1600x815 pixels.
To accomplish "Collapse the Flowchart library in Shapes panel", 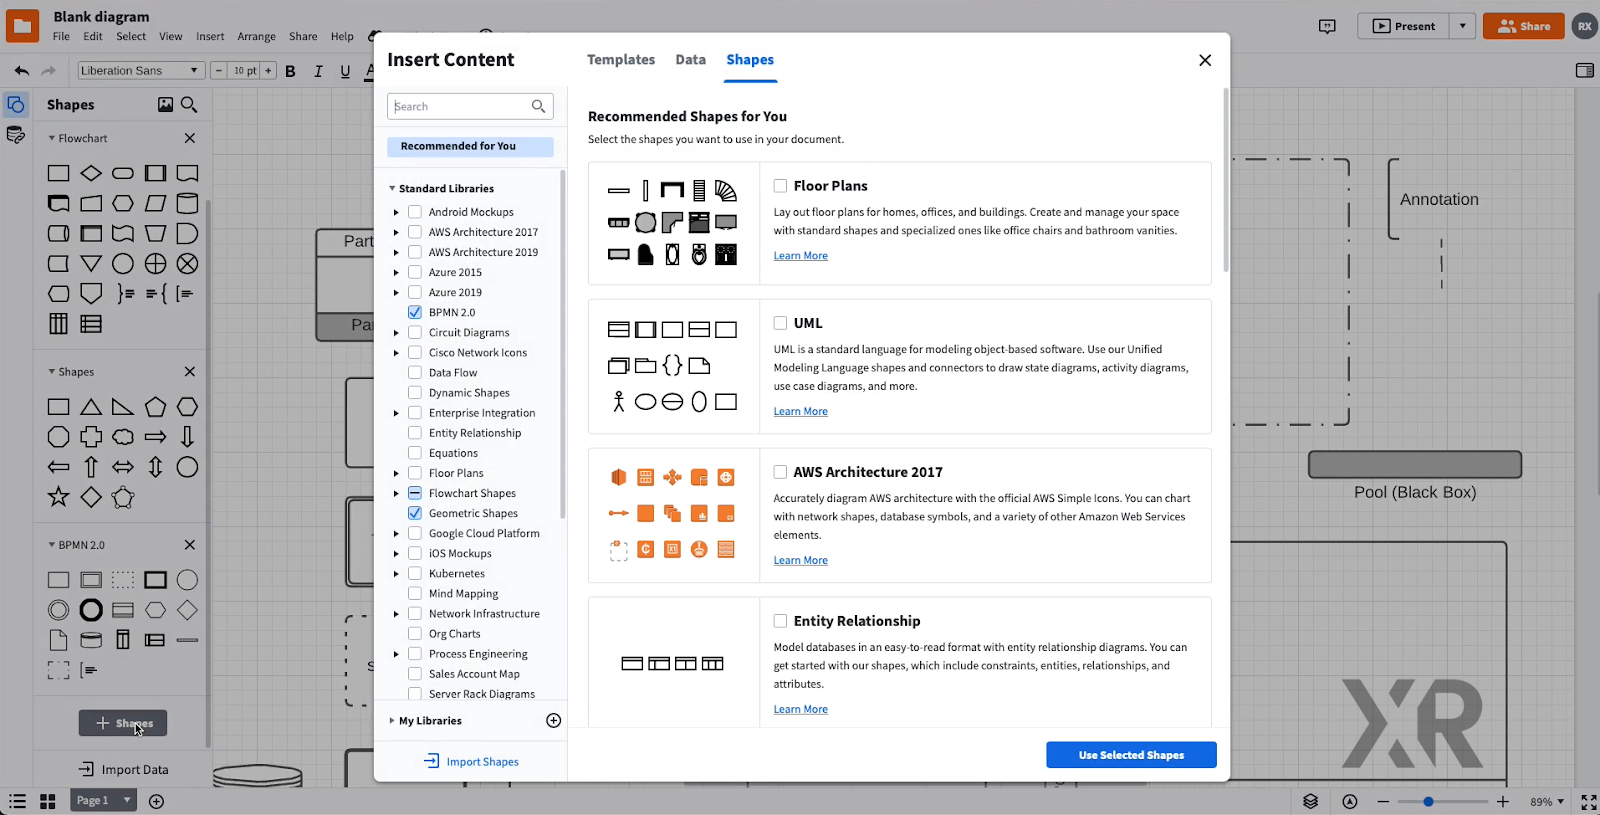I will [x=52, y=138].
